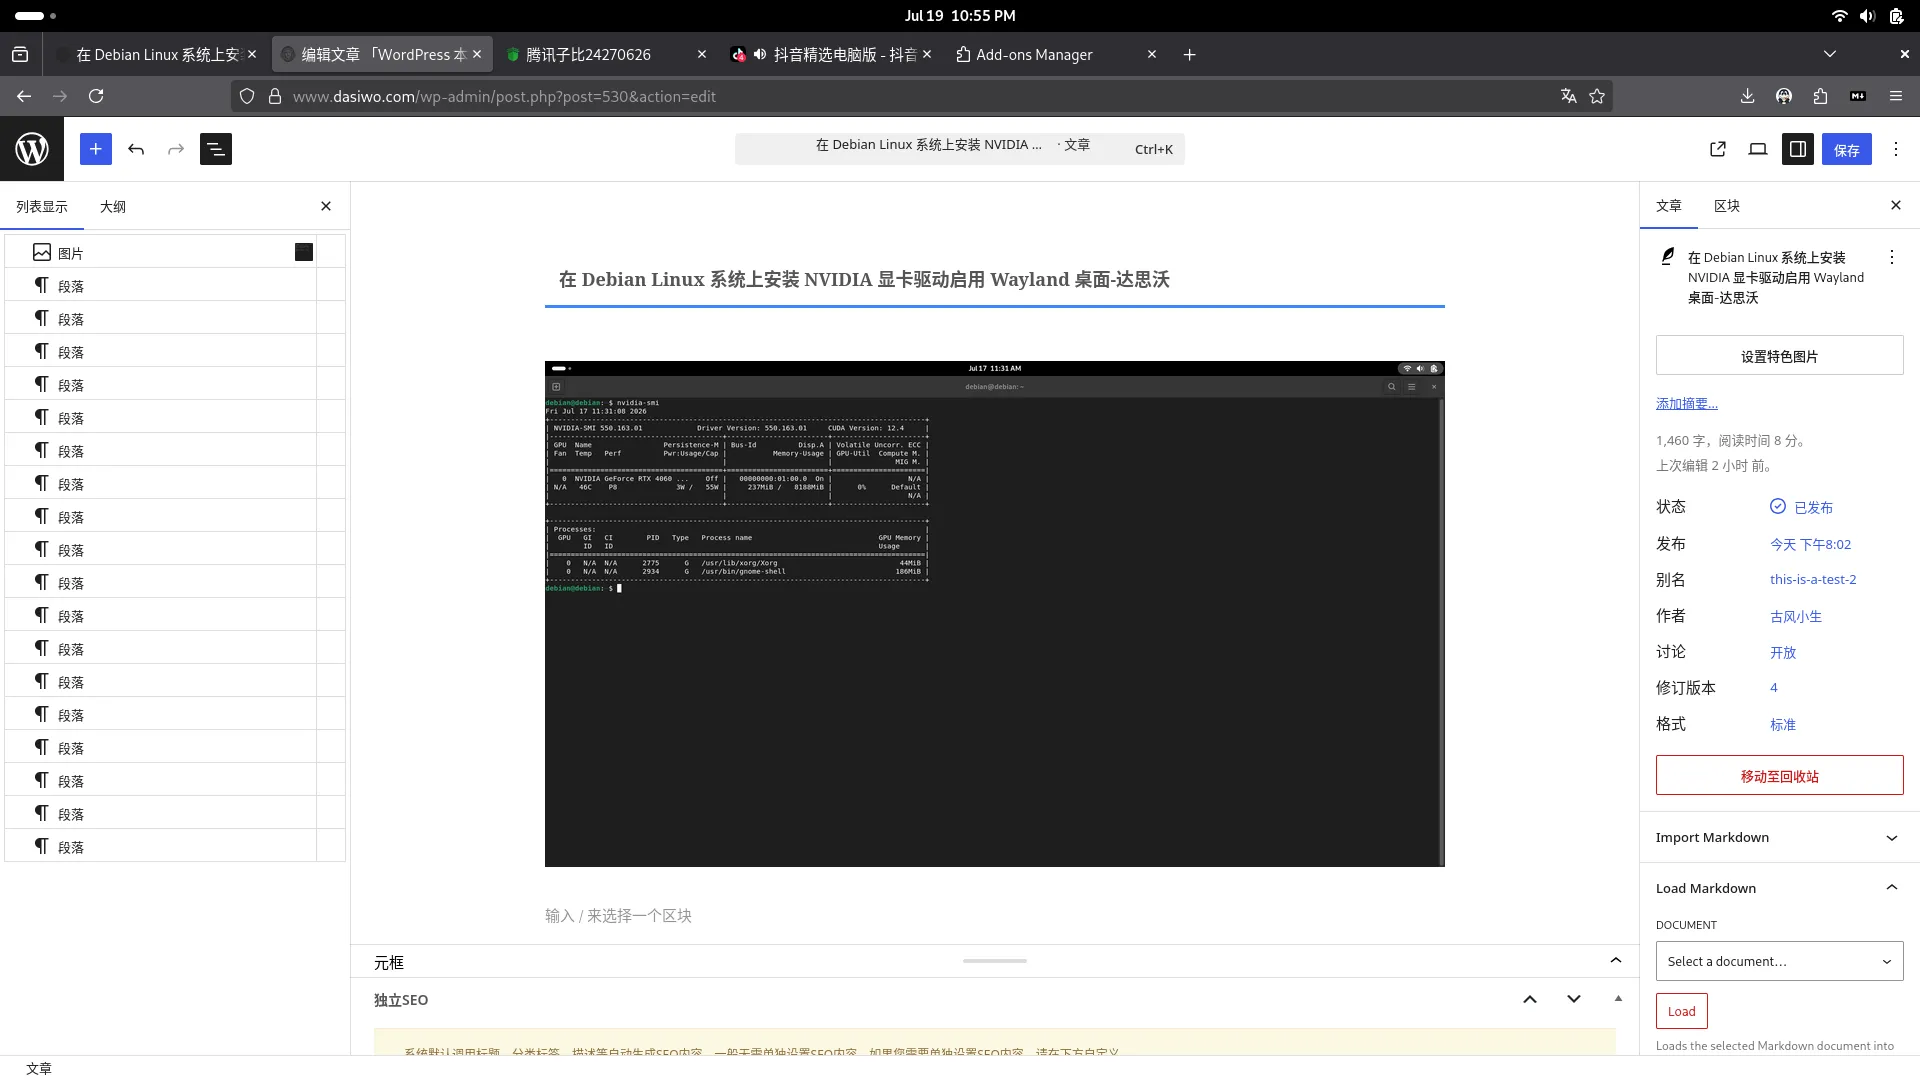Move the 独立SEO box up
The image size is (1920, 1080).
pos(1530,999)
